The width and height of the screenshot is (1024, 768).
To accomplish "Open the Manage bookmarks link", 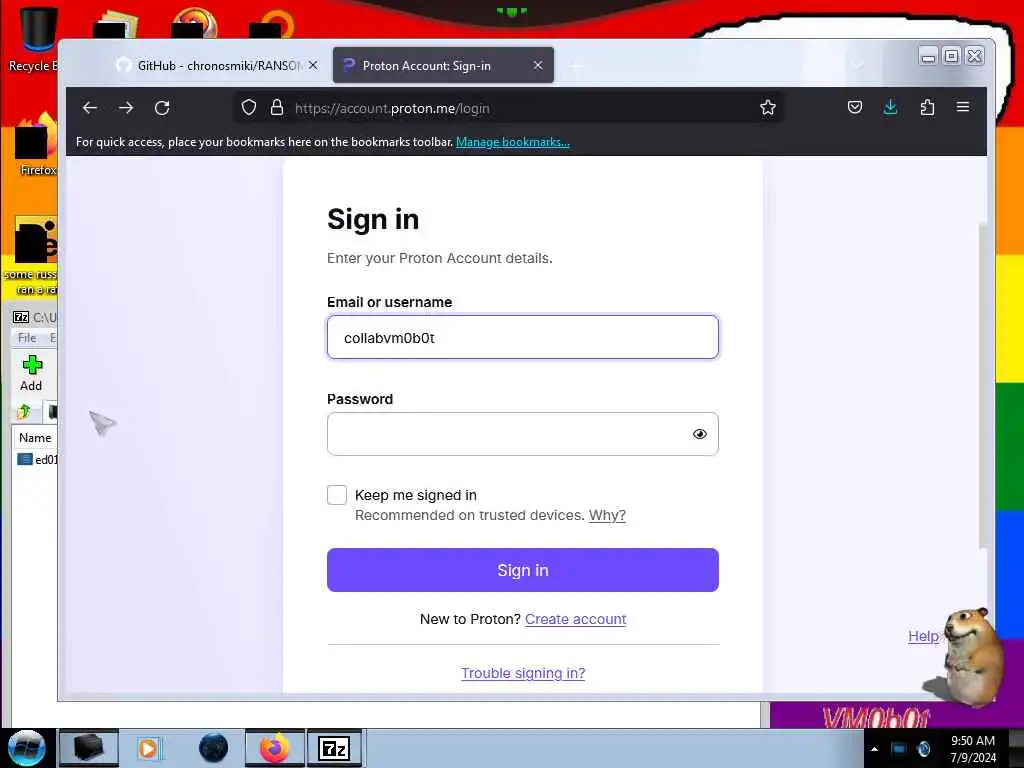I will [x=513, y=142].
